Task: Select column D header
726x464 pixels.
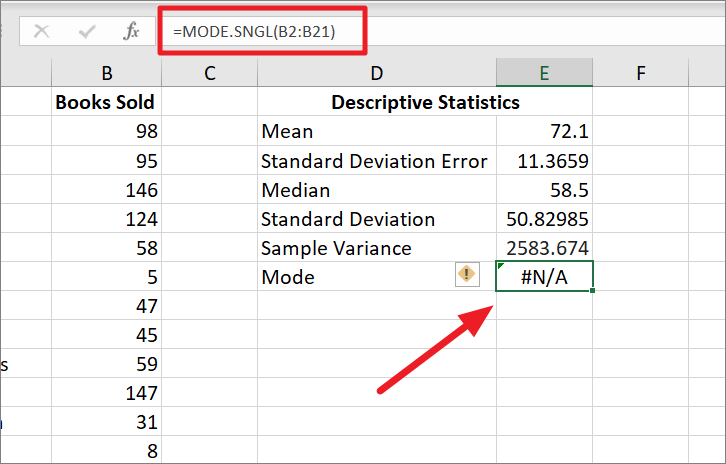Action: point(377,73)
